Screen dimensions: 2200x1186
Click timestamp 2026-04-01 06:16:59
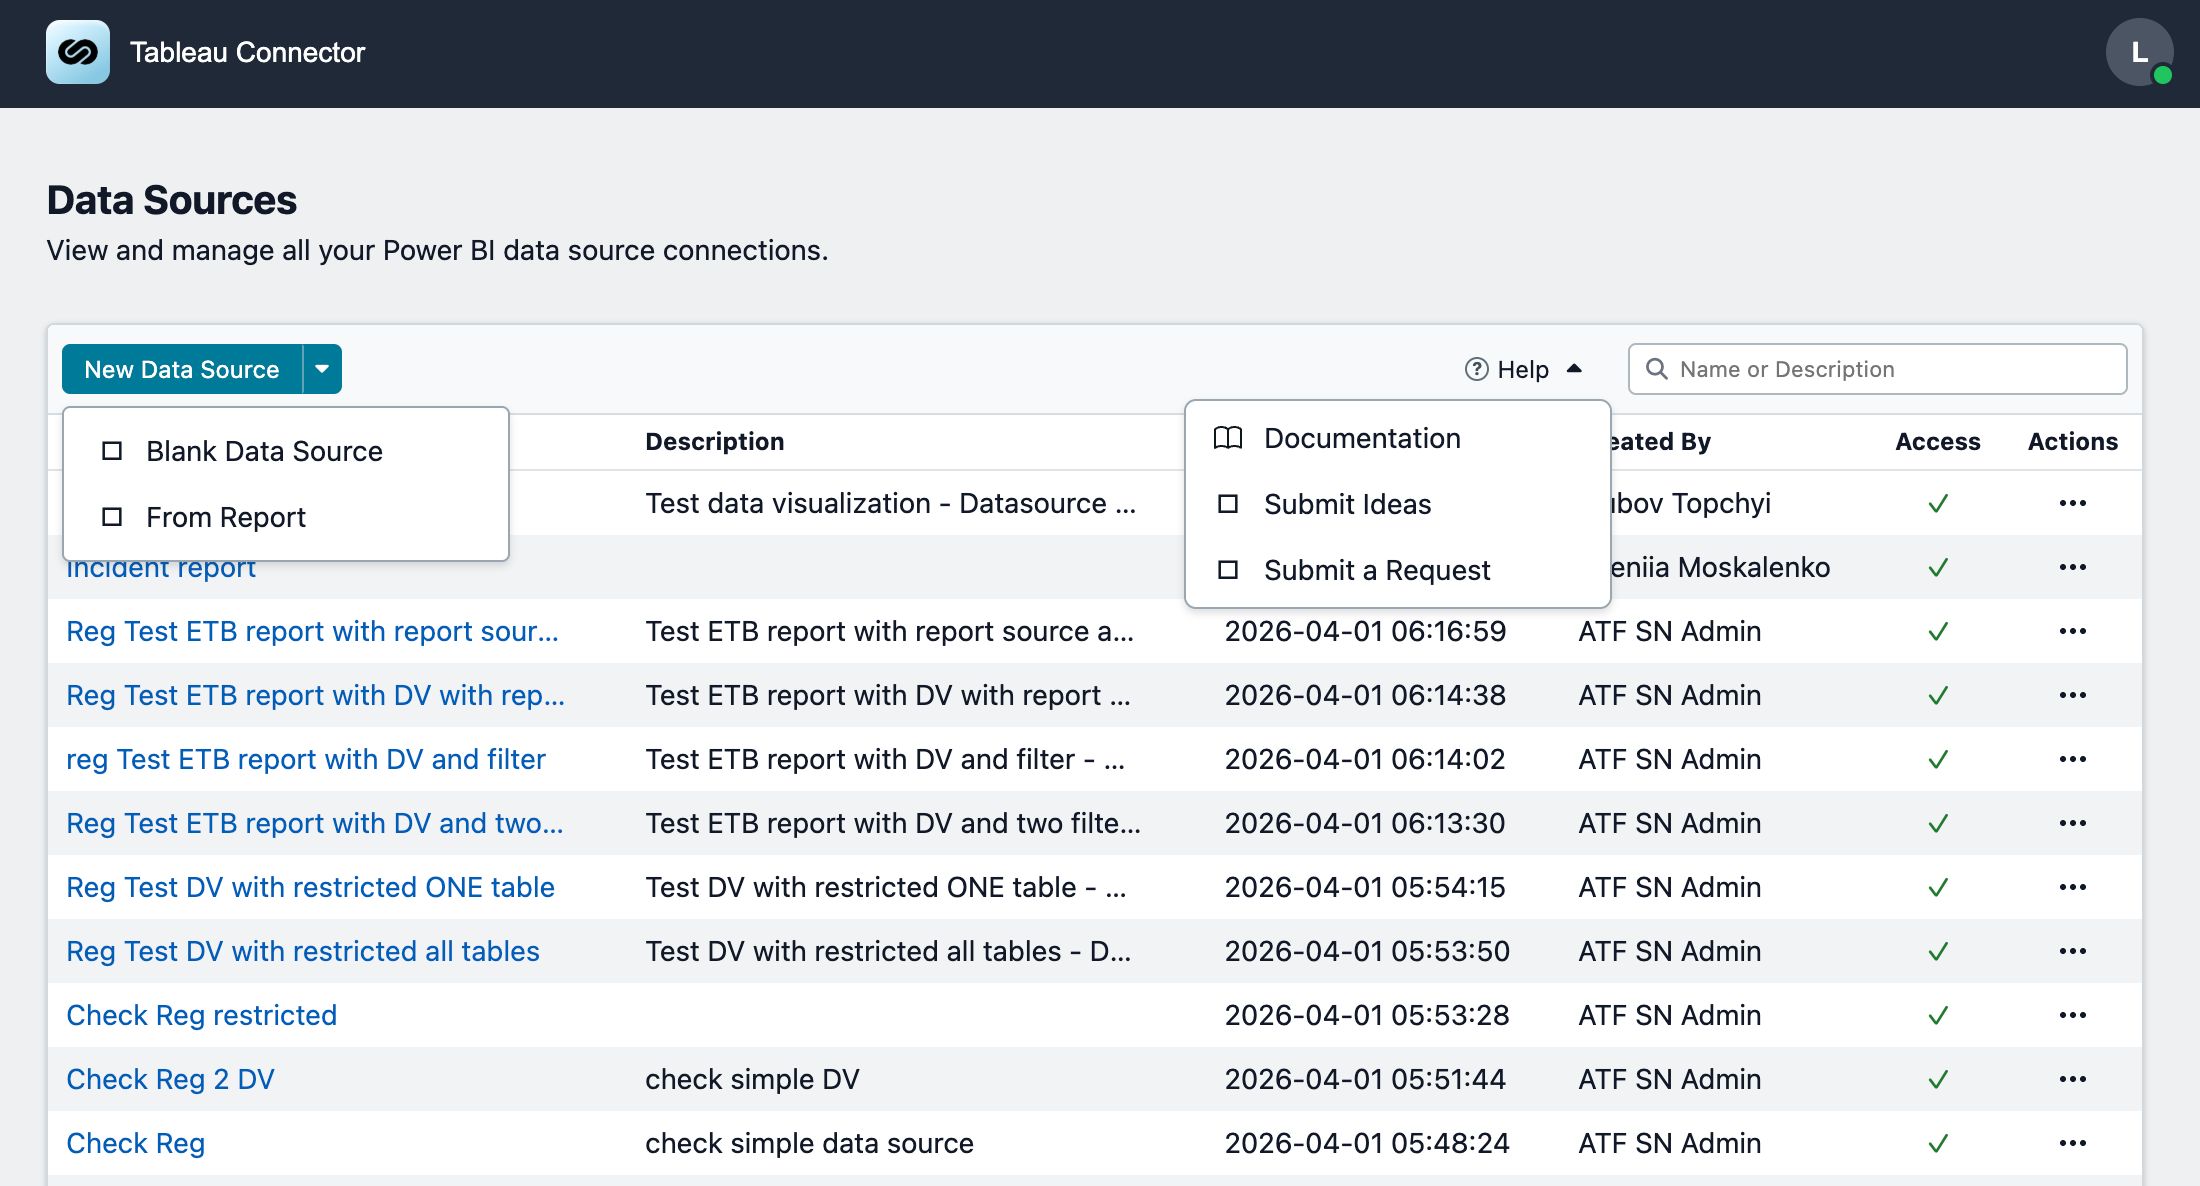point(1365,631)
